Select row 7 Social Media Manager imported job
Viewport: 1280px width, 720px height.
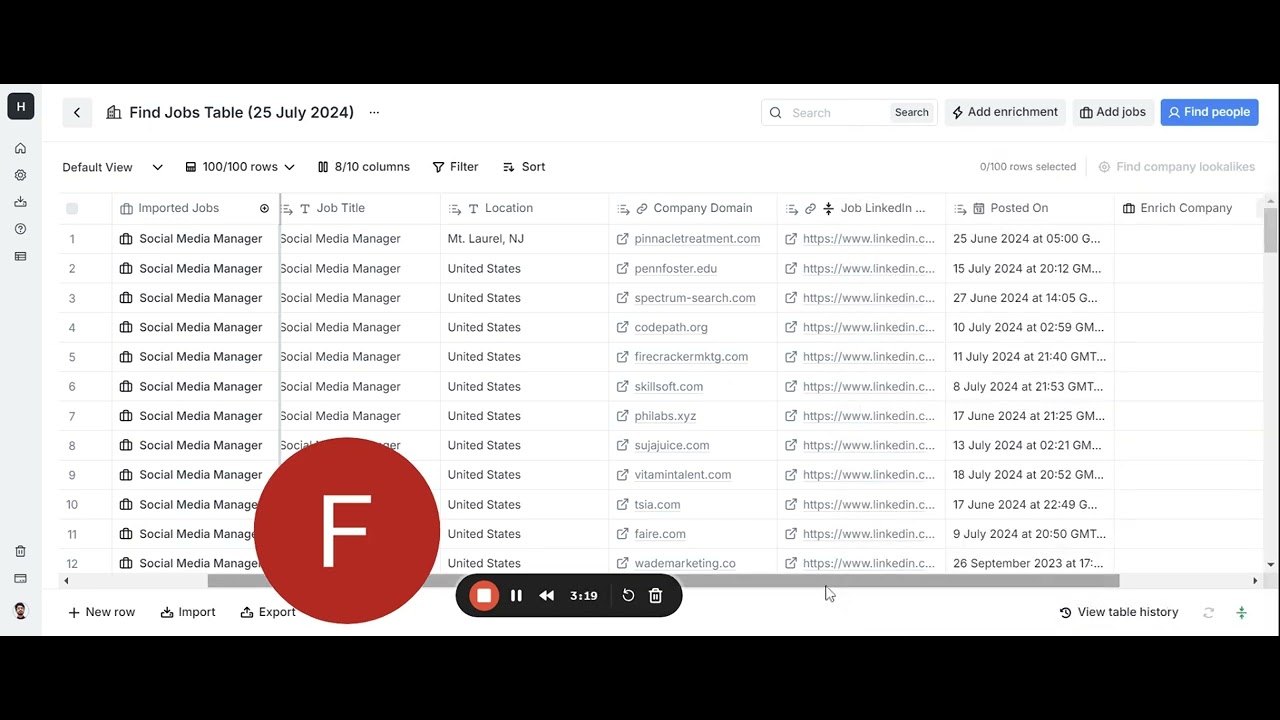tap(195, 416)
